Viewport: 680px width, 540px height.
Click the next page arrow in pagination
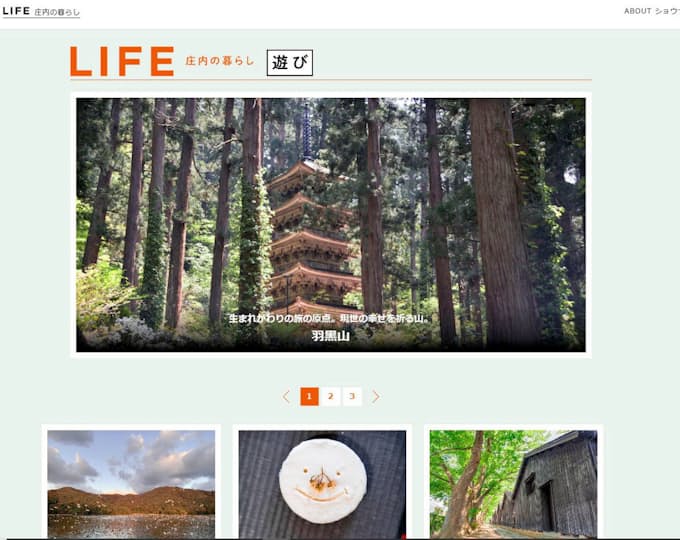click(376, 396)
